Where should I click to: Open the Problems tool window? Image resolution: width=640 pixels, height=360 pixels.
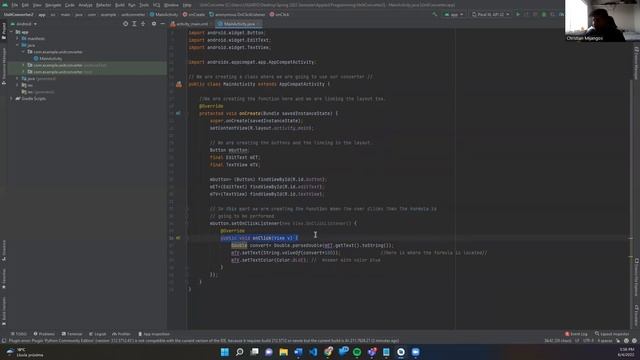tap(44, 334)
